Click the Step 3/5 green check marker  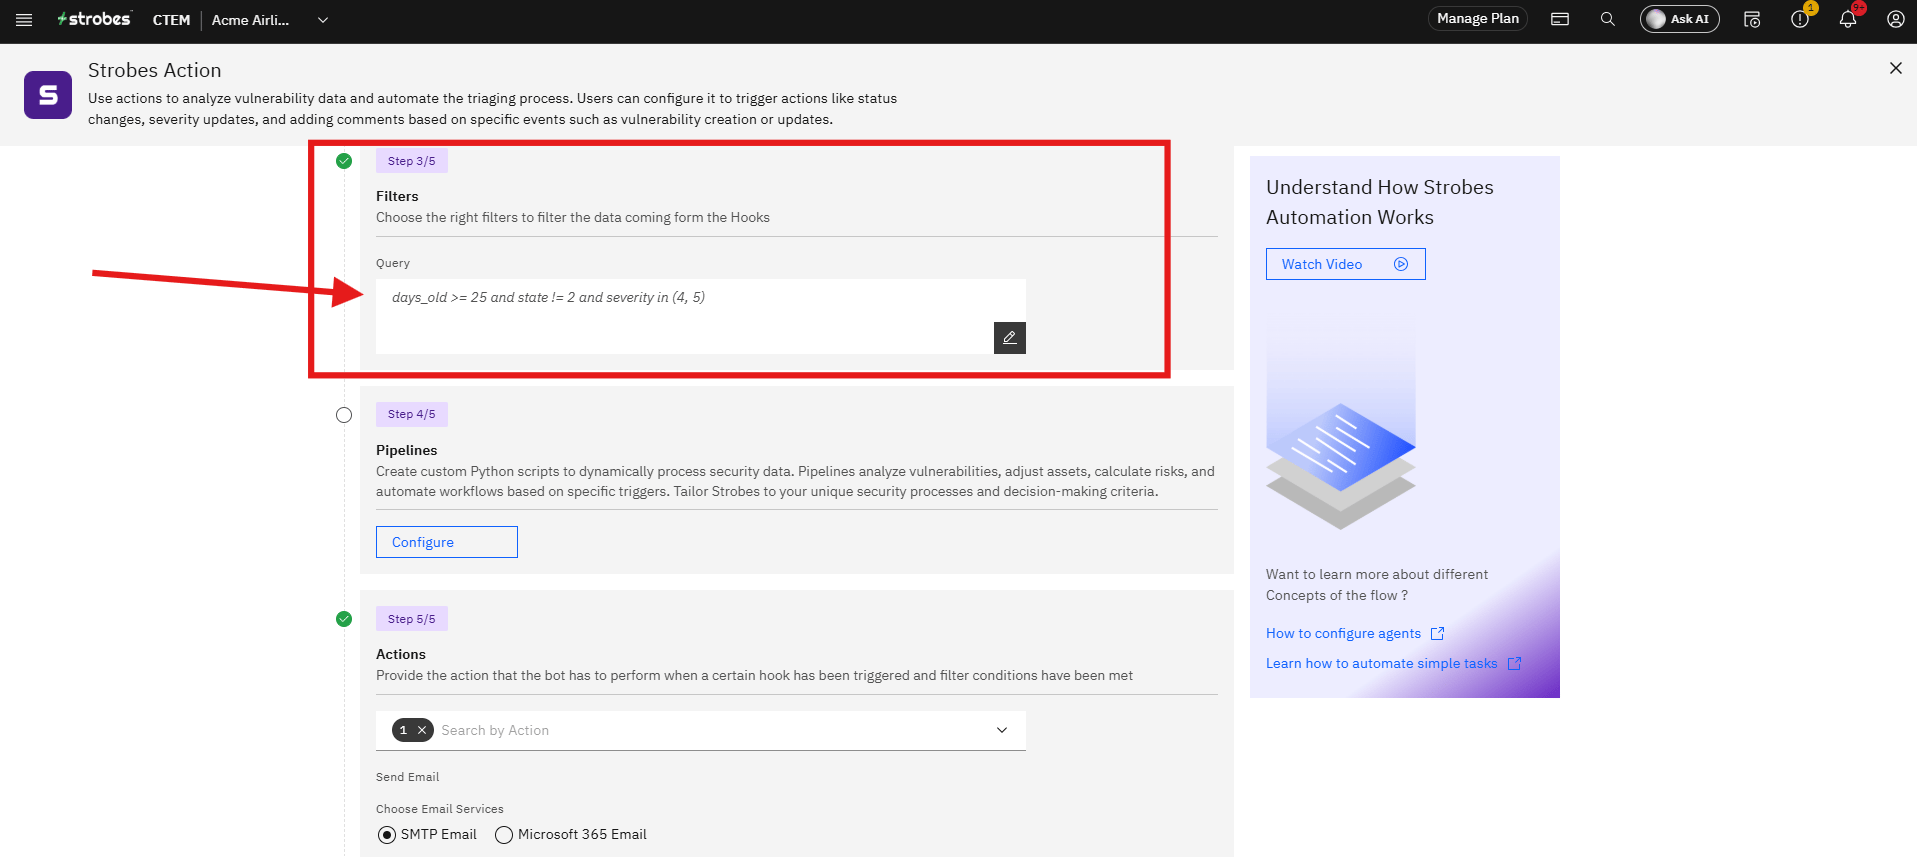pyautogui.click(x=344, y=161)
